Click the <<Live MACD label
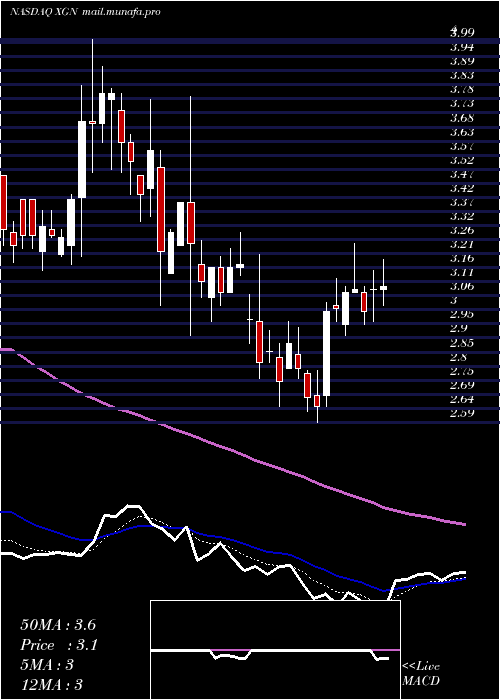The height and width of the screenshot is (700, 500). (x=421, y=674)
